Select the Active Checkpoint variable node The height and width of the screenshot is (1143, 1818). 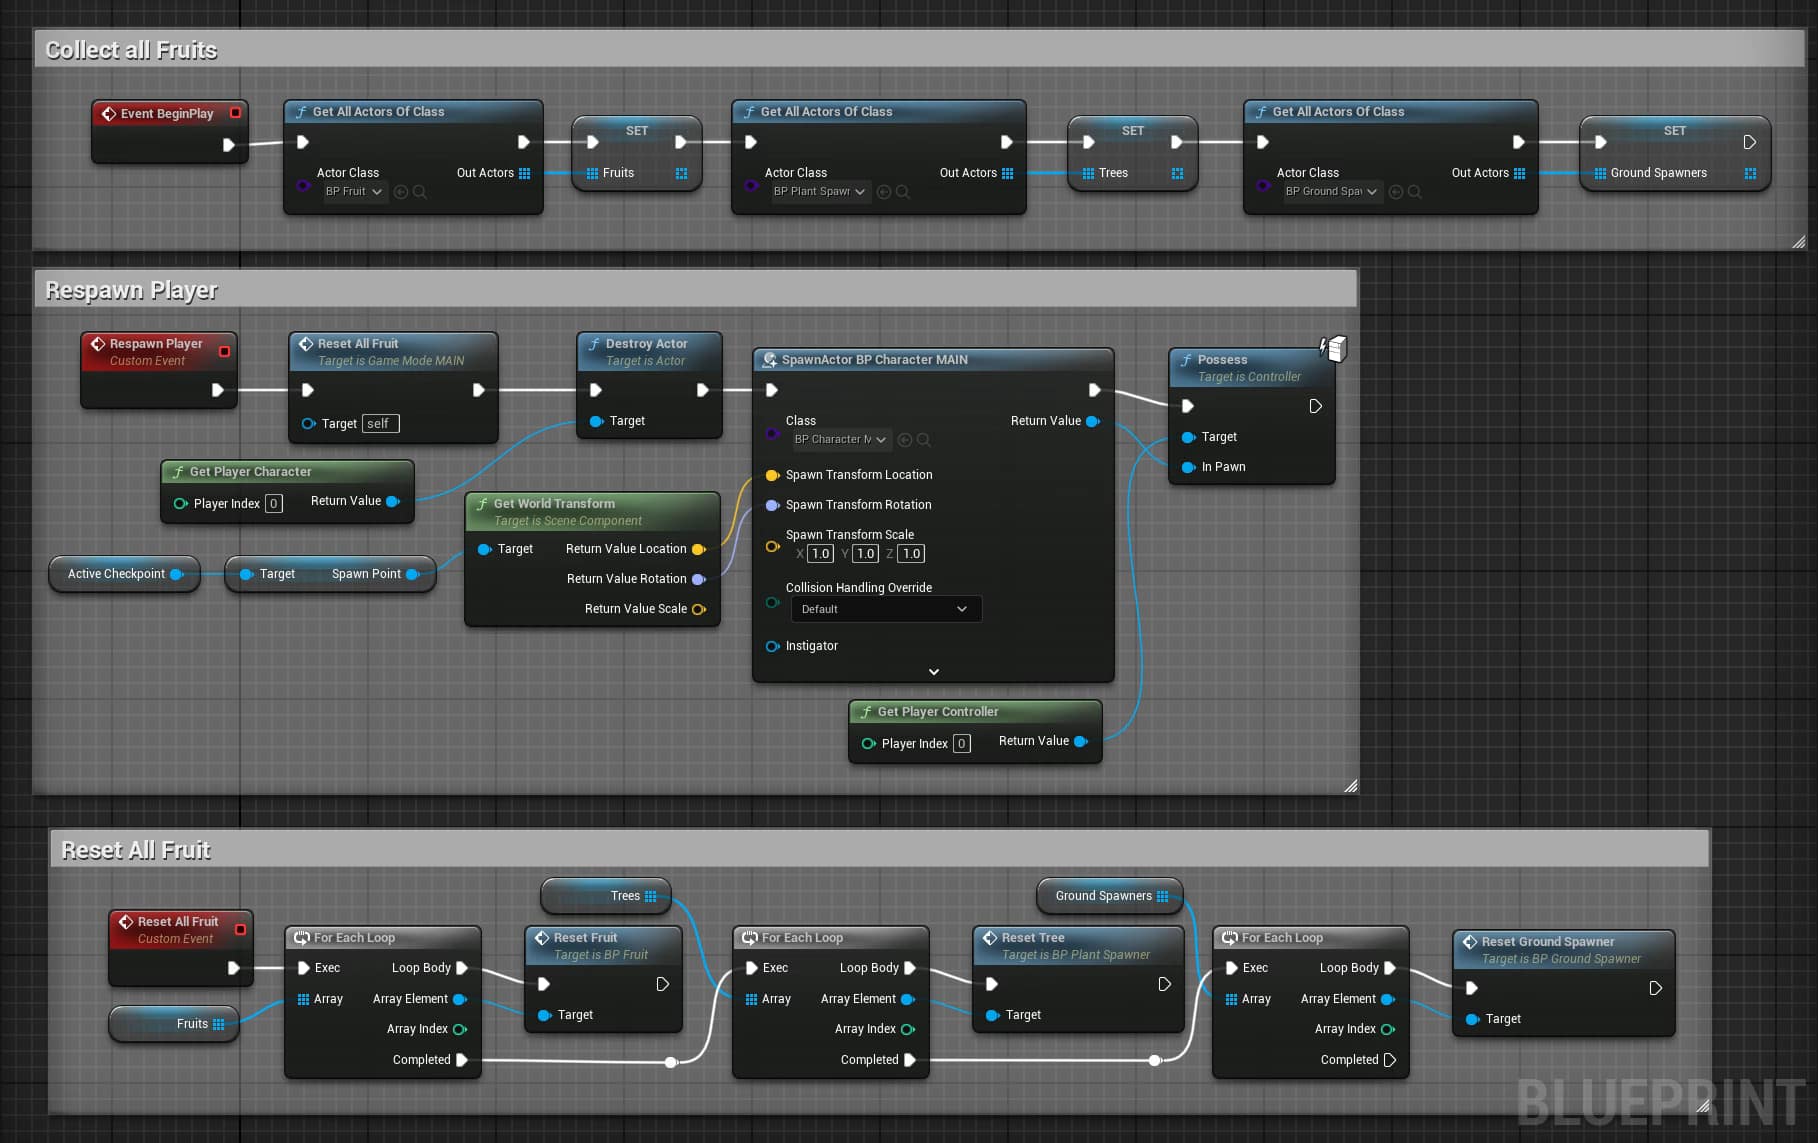click(124, 574)
